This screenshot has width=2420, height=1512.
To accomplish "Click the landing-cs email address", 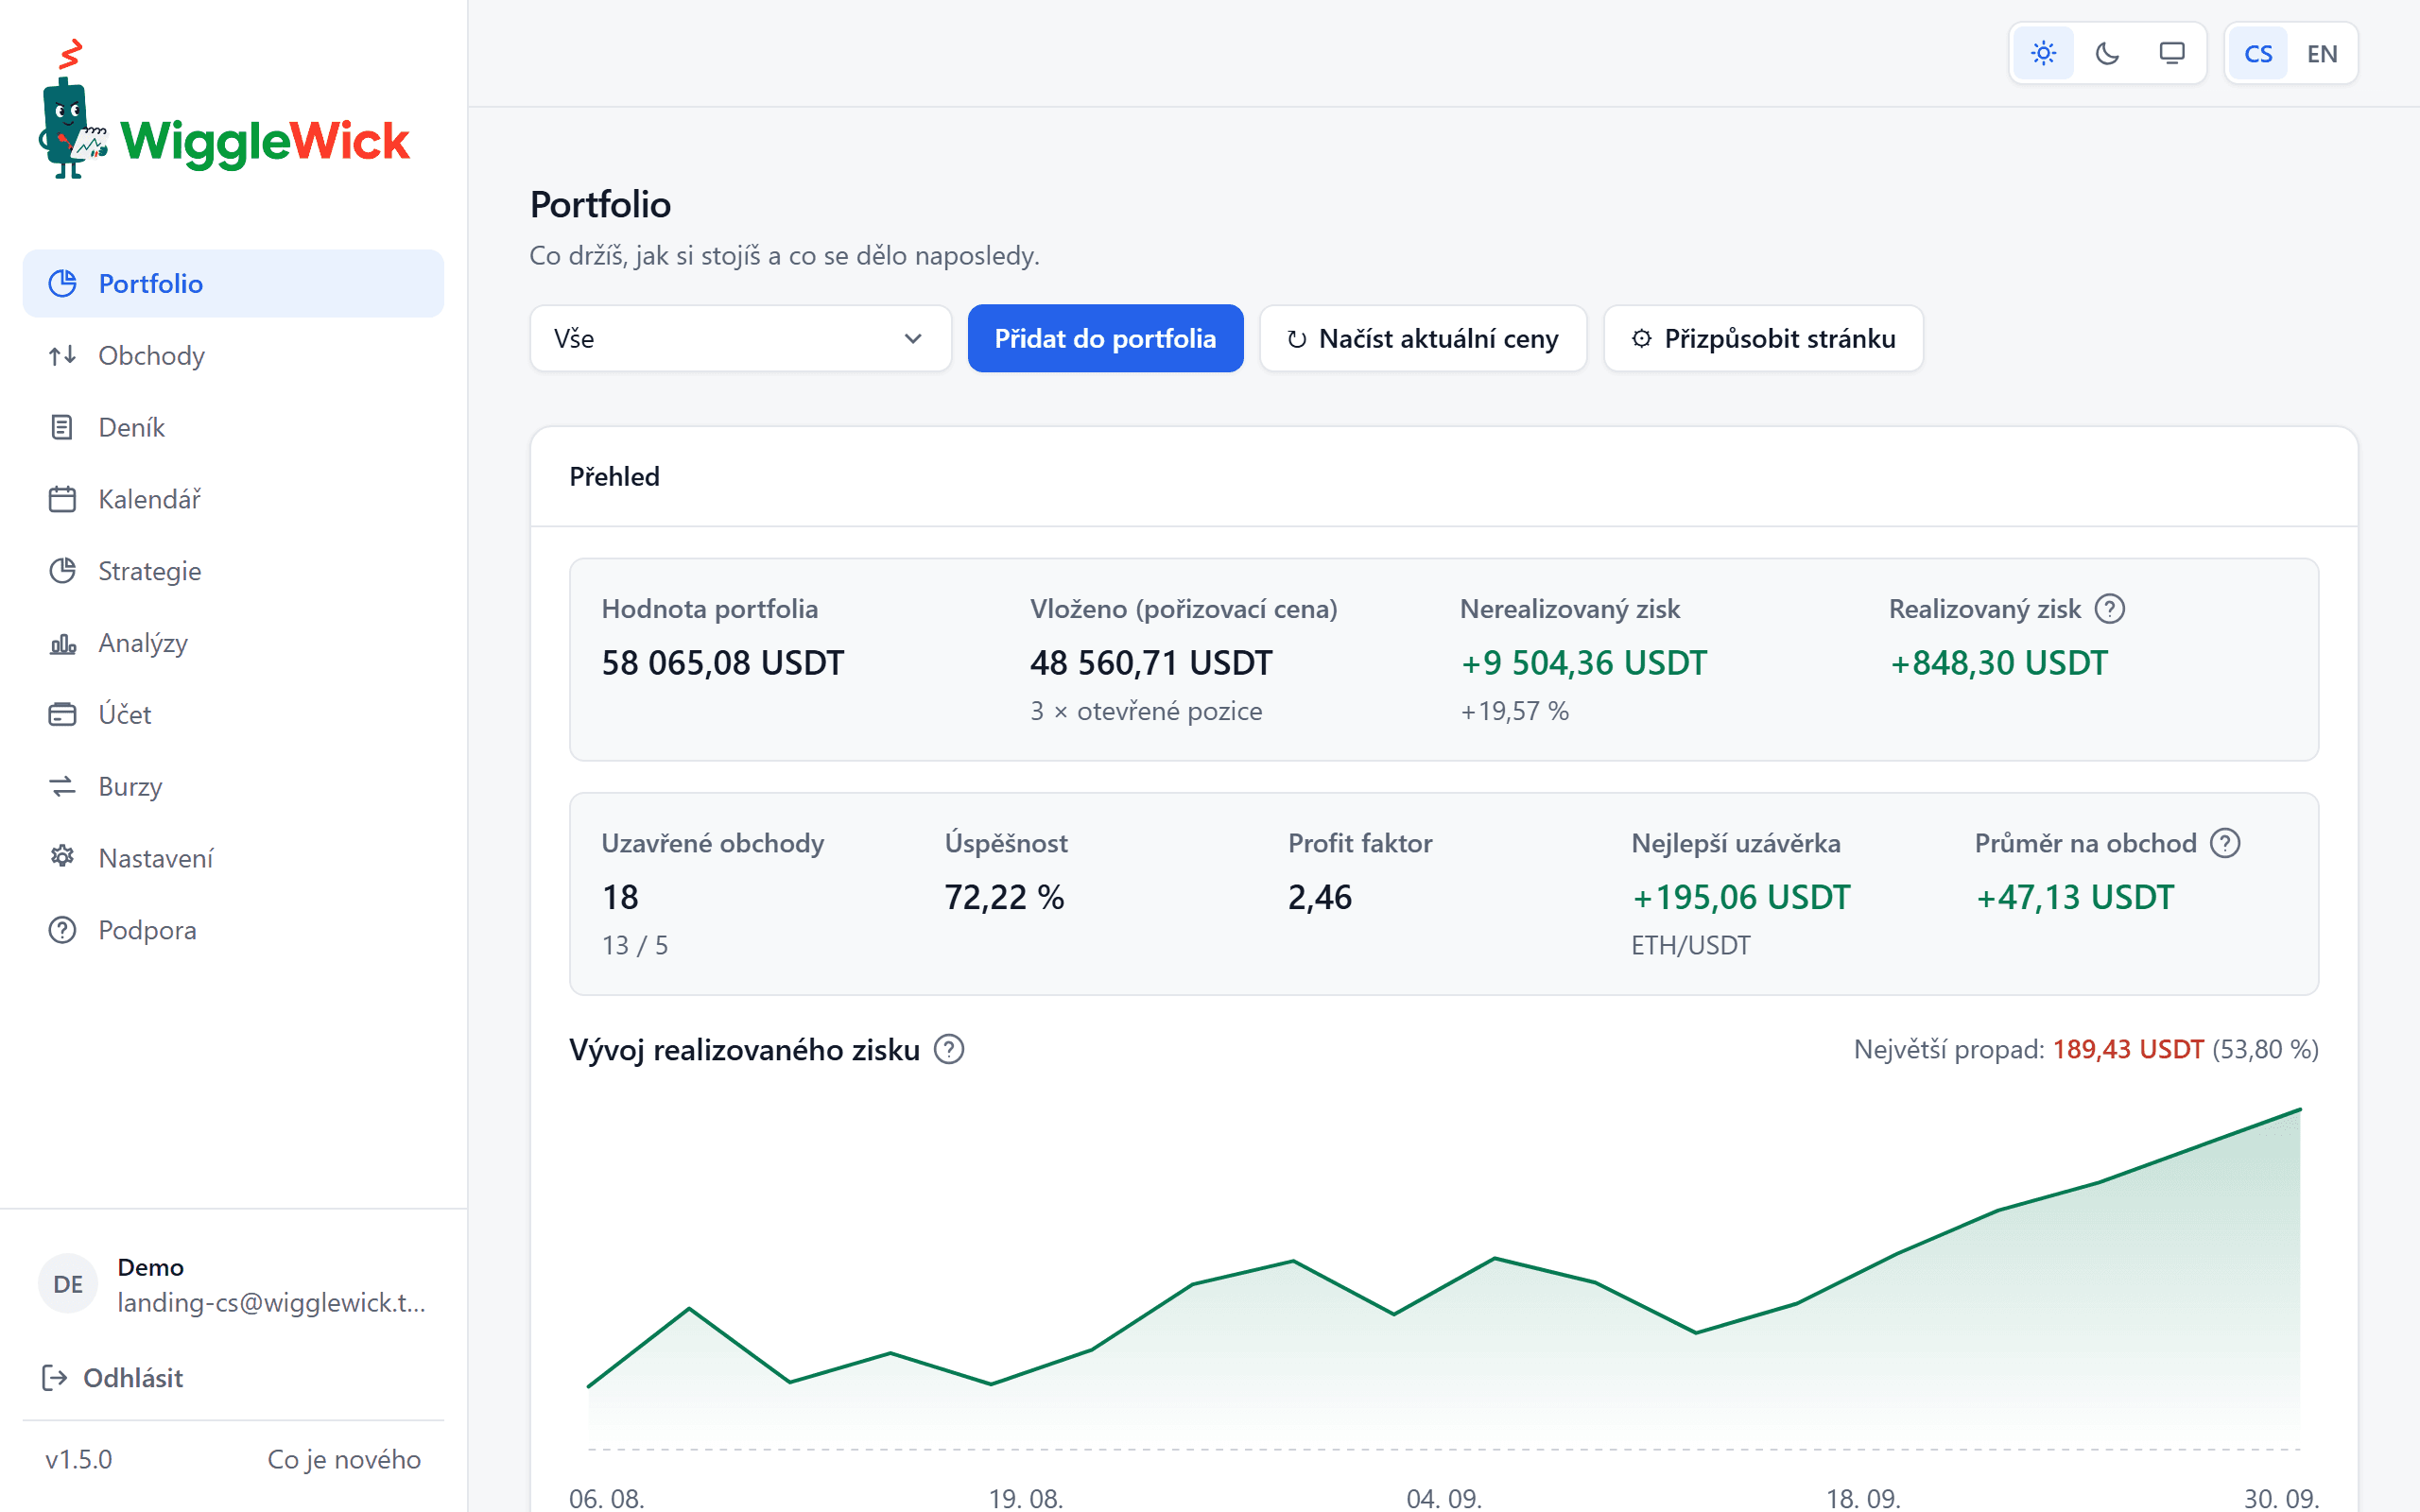I will [x=271, y=1302].
